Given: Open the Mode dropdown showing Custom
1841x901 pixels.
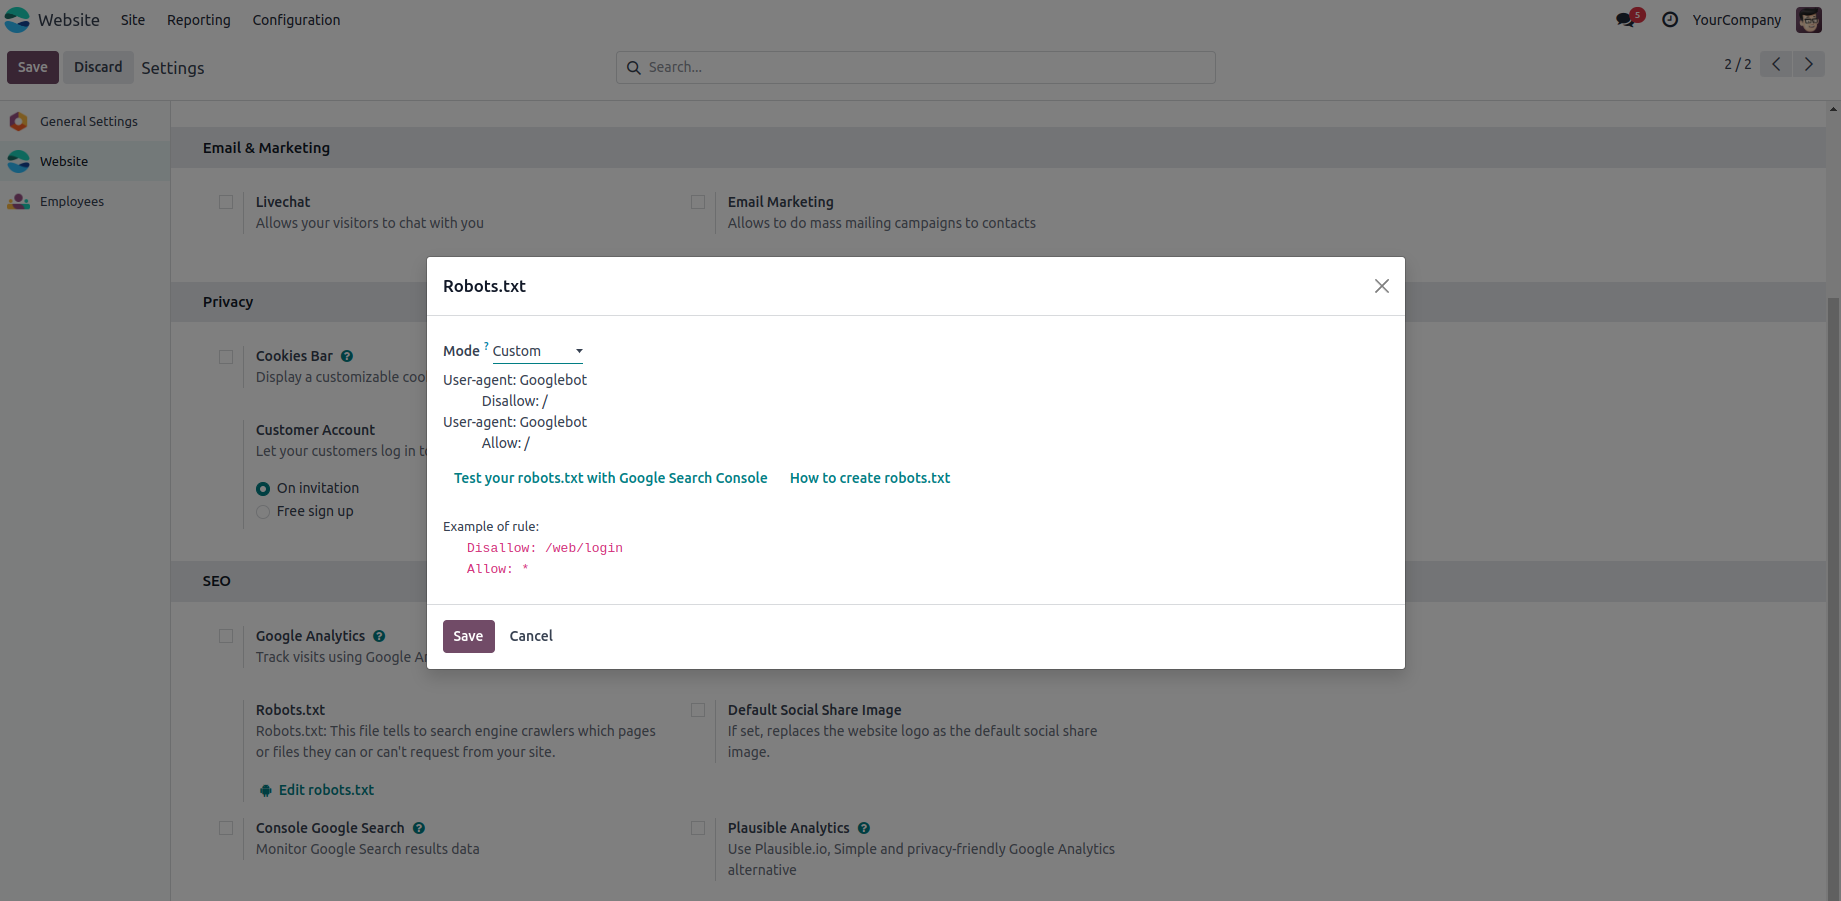Looking at the screenshot, I should [x=537, y=351].
